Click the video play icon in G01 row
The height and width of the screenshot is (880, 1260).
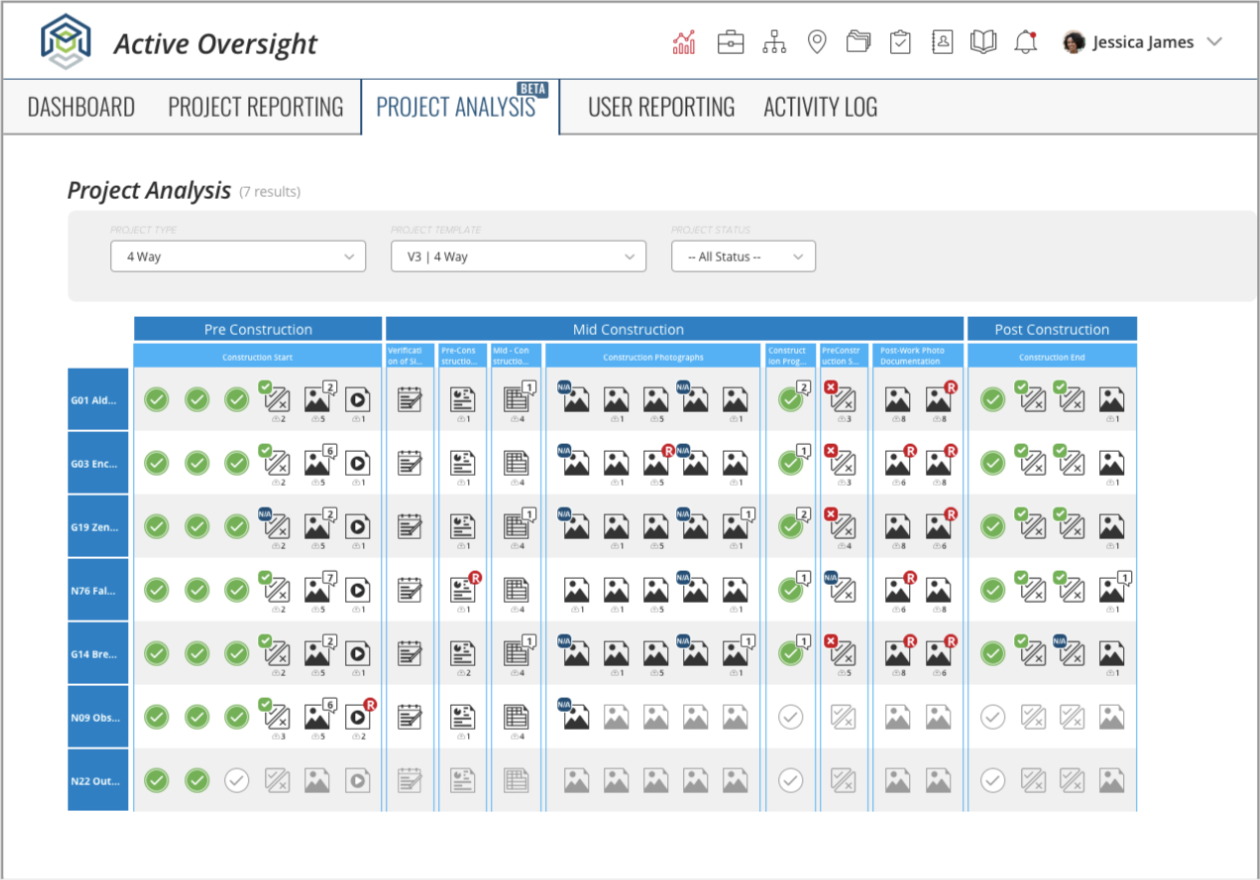point(357,400)
